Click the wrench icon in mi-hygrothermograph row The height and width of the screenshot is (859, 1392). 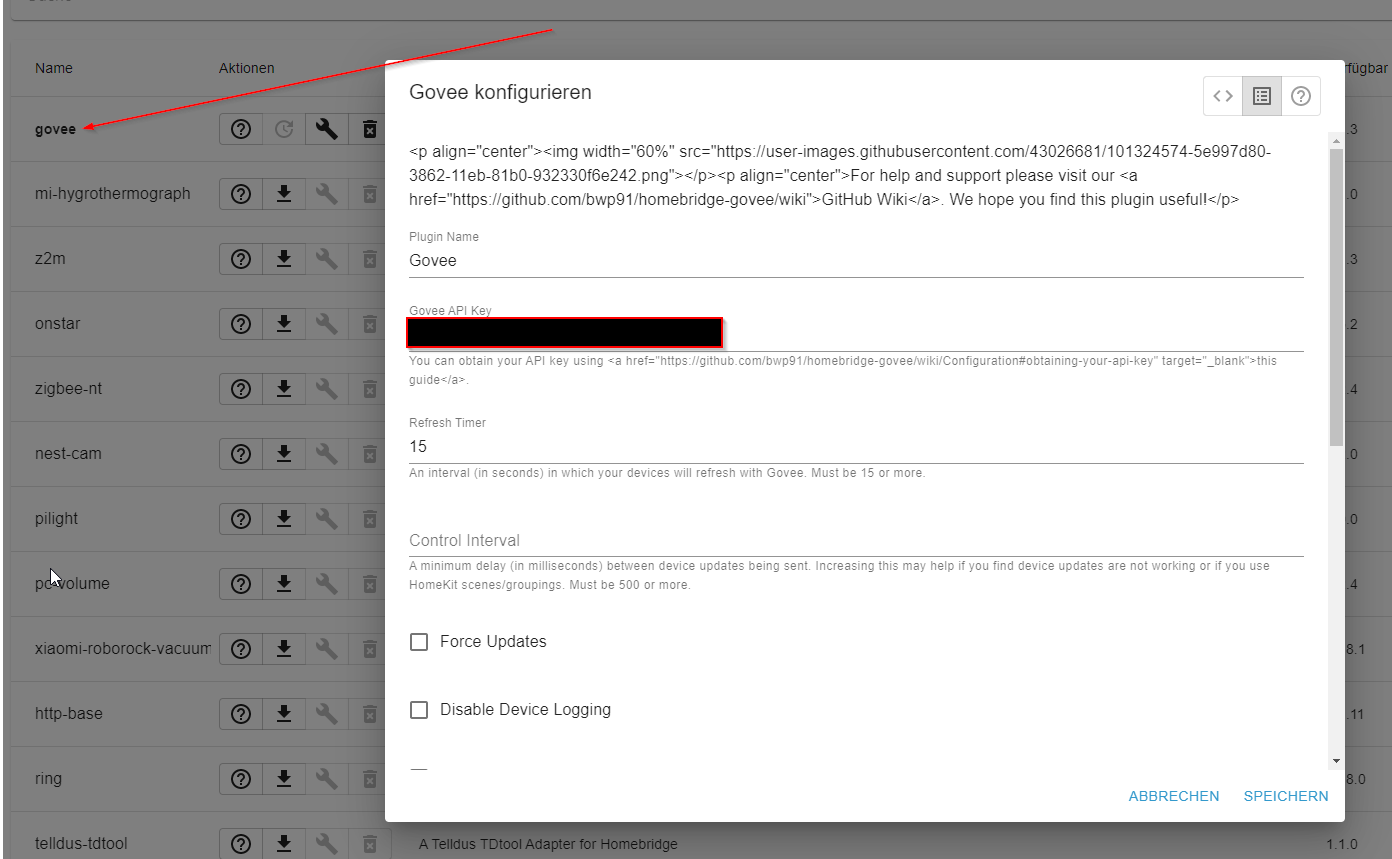(326, 194)
